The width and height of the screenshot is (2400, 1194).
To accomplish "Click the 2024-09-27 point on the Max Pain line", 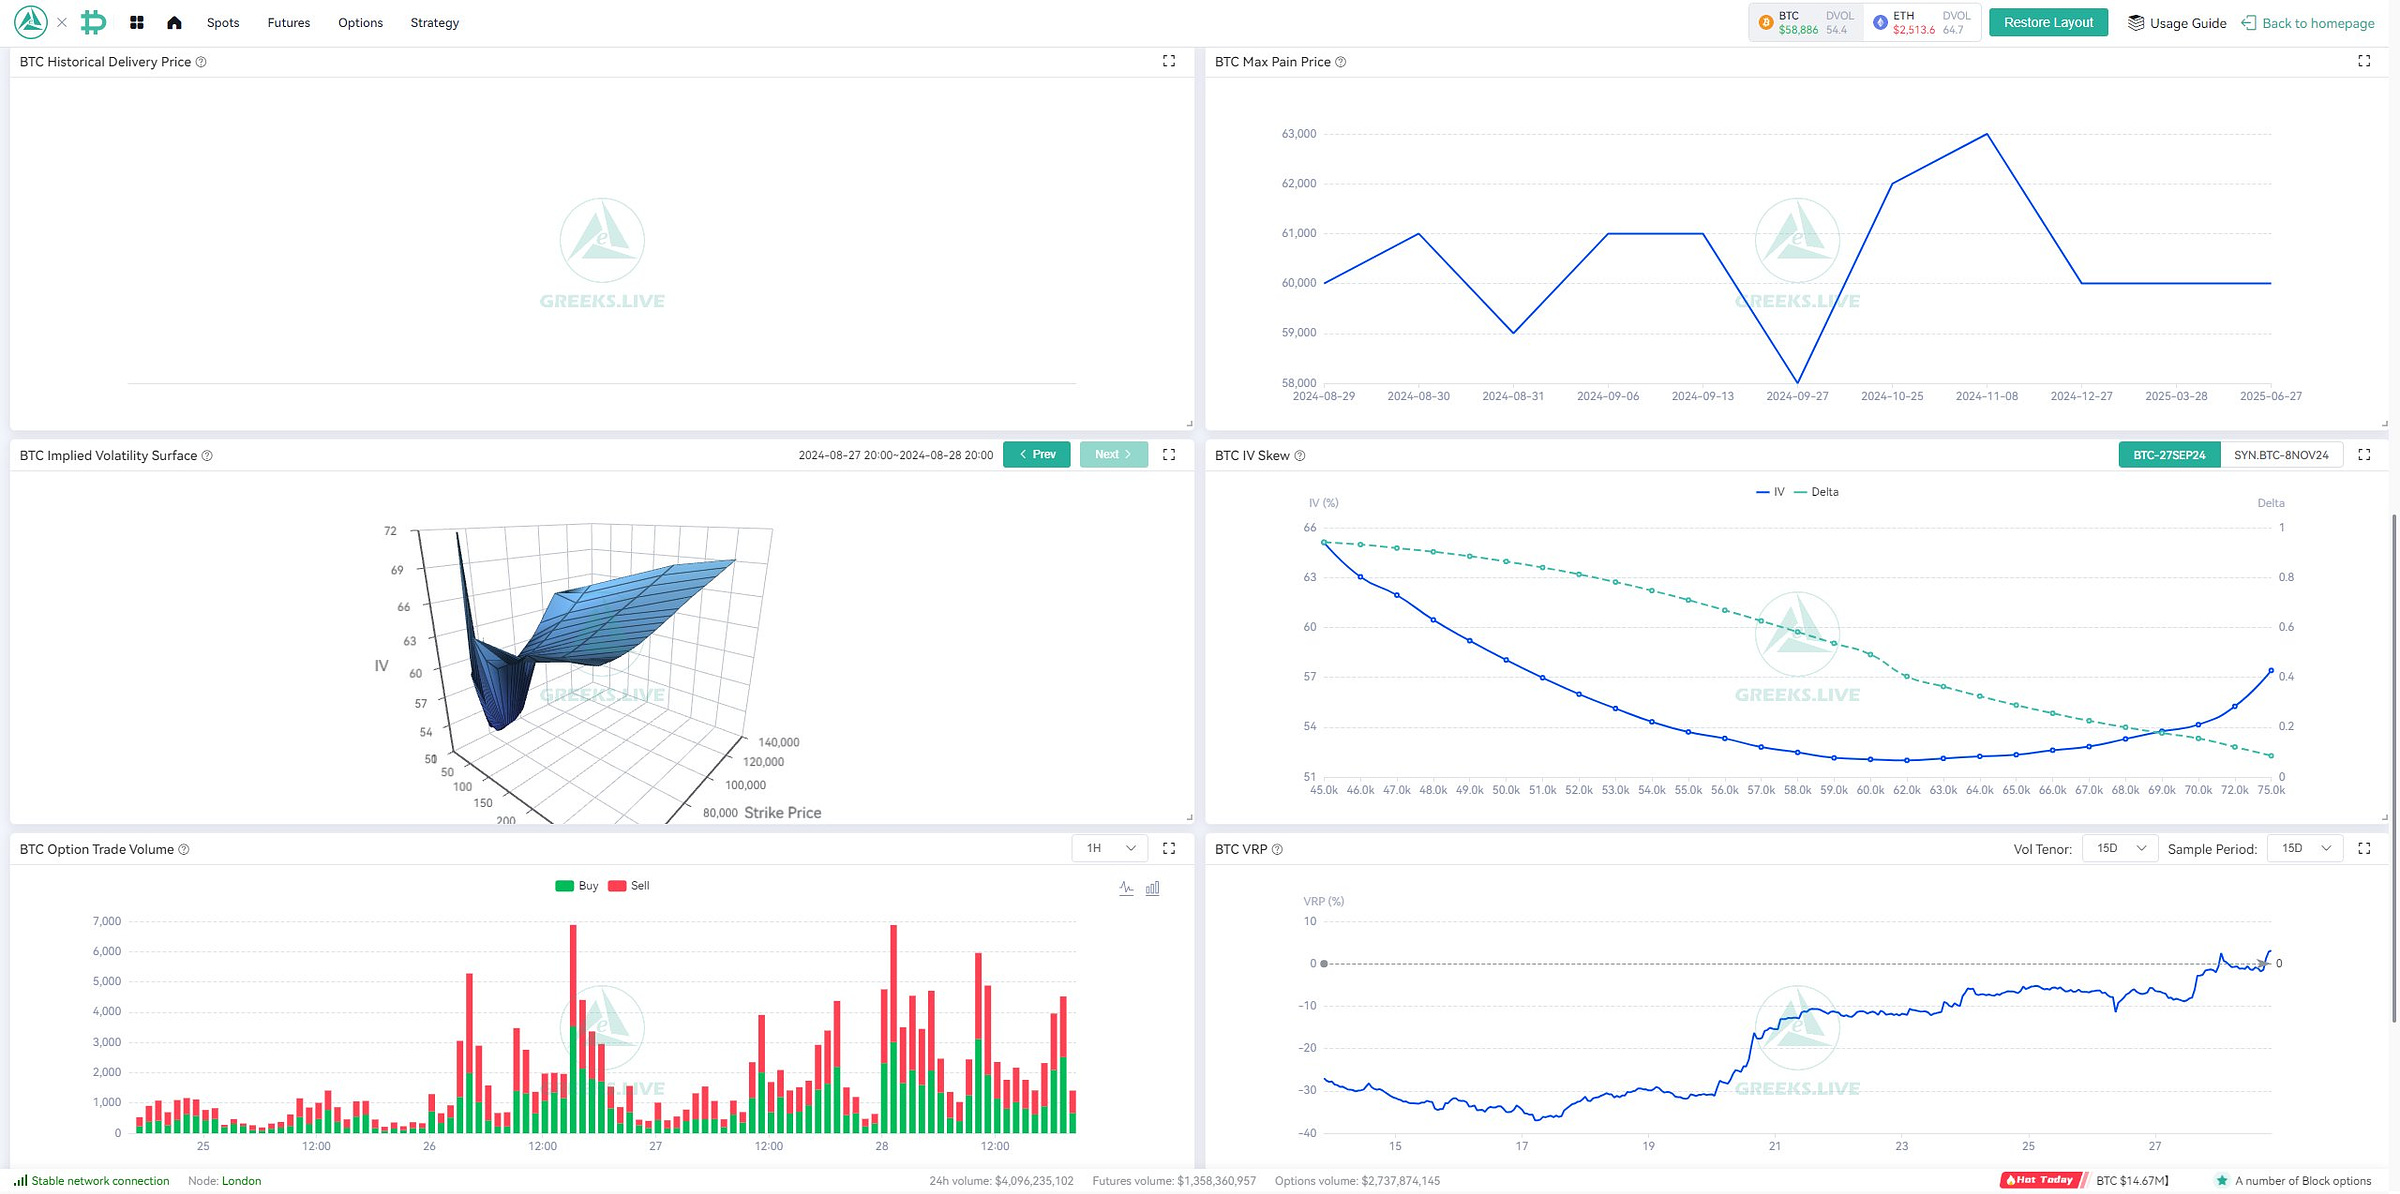I will (x=1797, y=382).
